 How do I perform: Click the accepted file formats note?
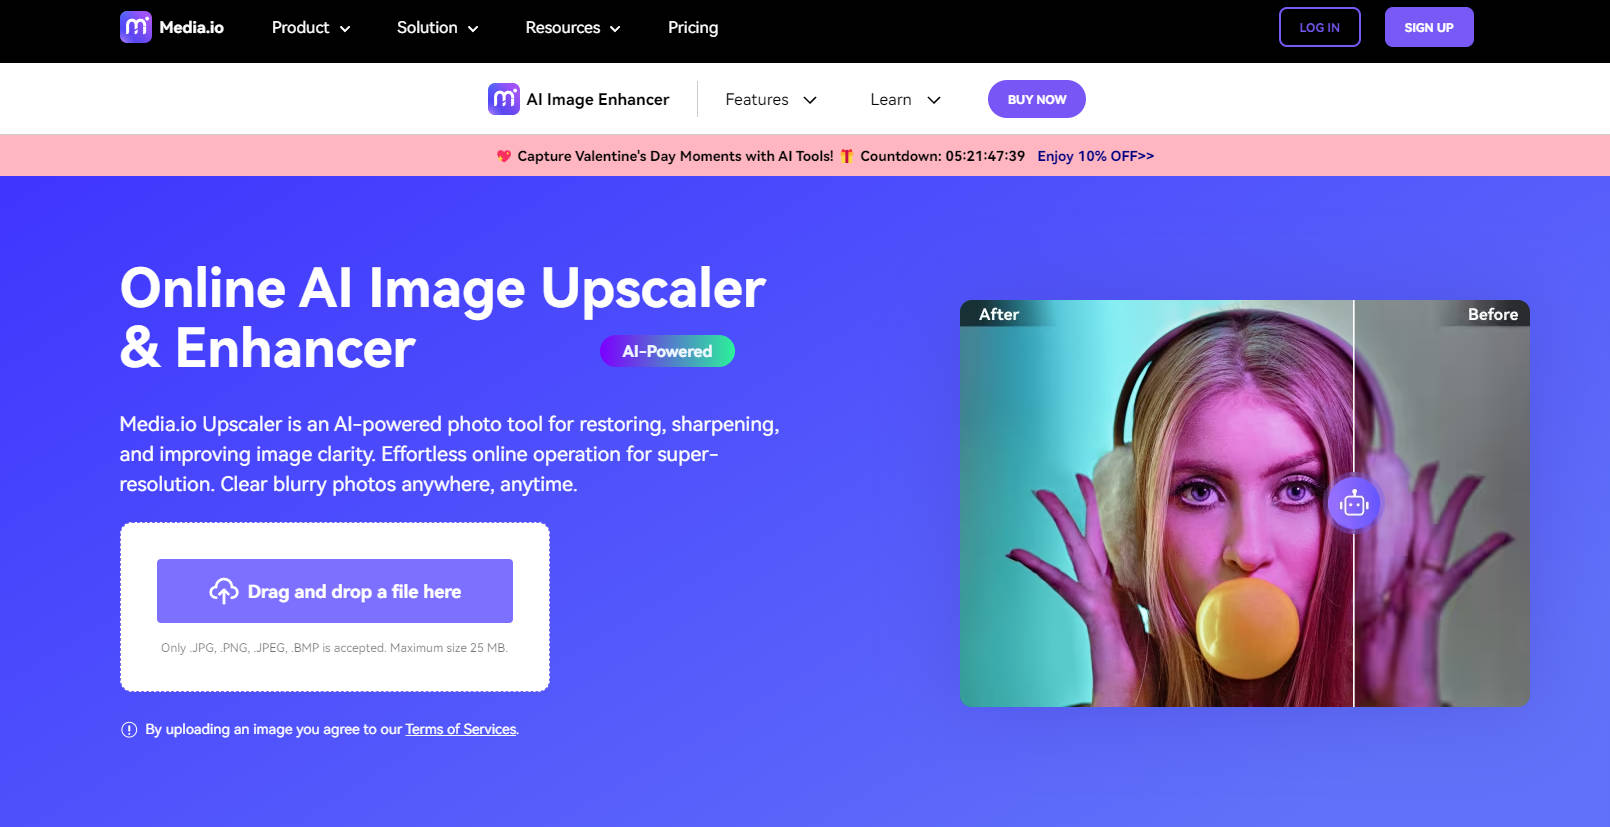pyautogui.click(x=335, y=648)
